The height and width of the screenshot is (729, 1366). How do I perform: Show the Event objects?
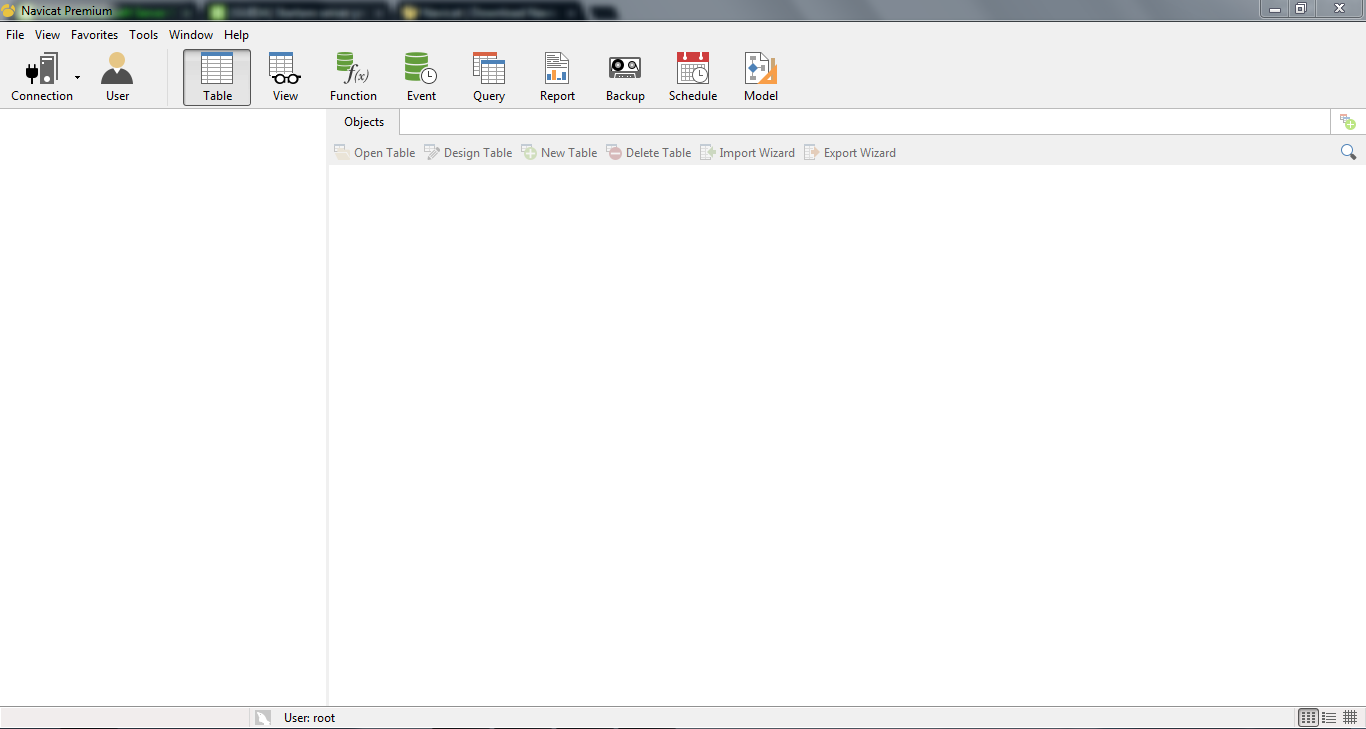click(421, 78)
